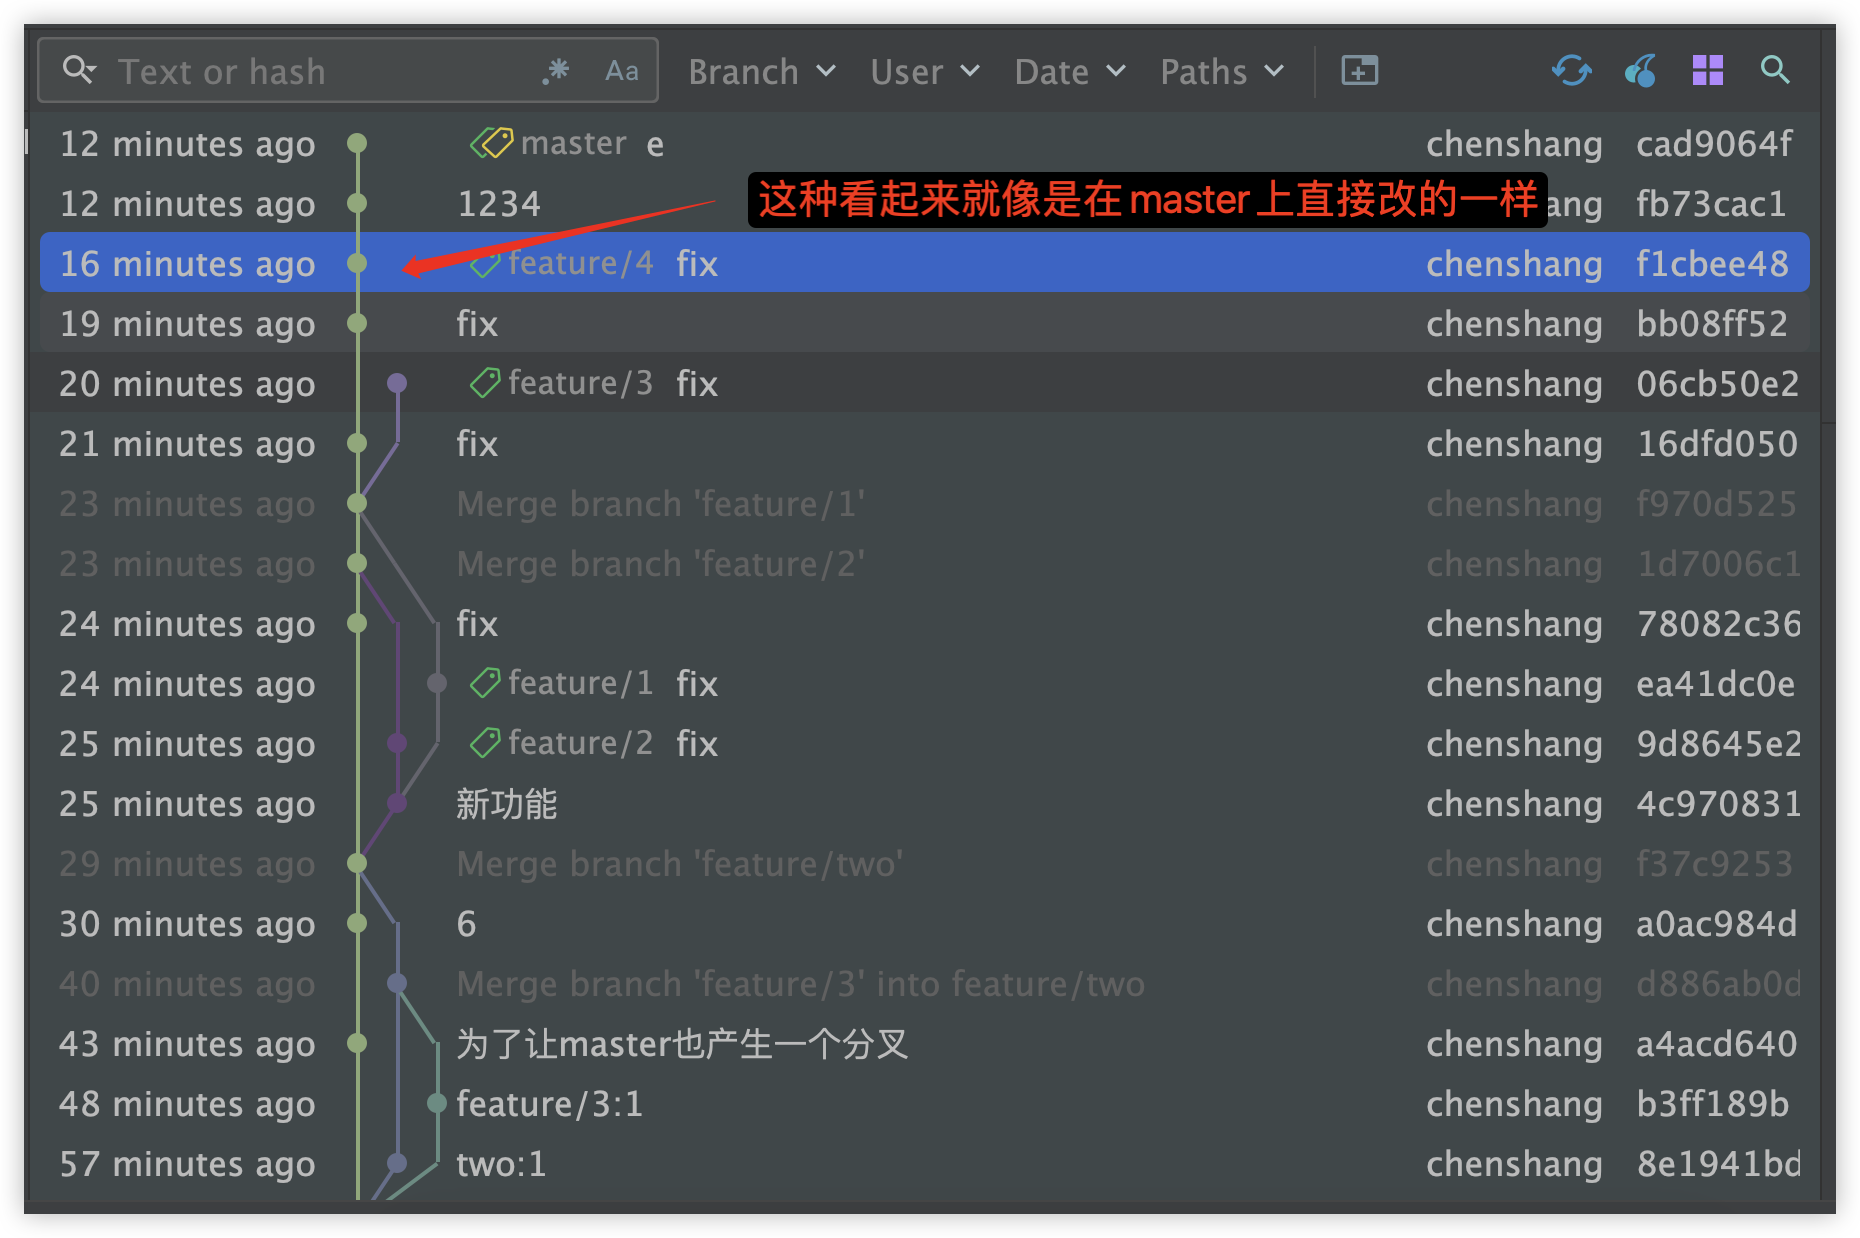Open the User filter dropdown

(x=924, y=72)
